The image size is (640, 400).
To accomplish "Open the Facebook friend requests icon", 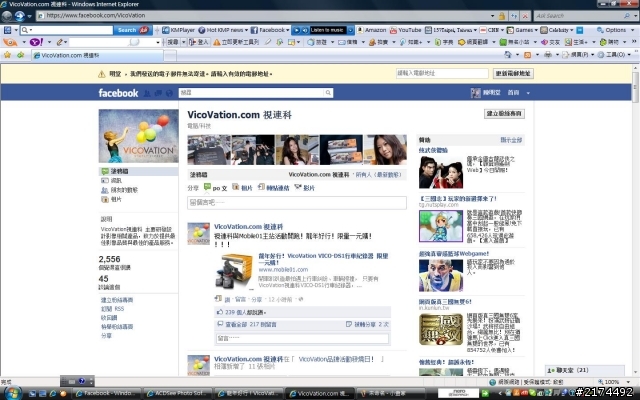I will click(147, 93).
